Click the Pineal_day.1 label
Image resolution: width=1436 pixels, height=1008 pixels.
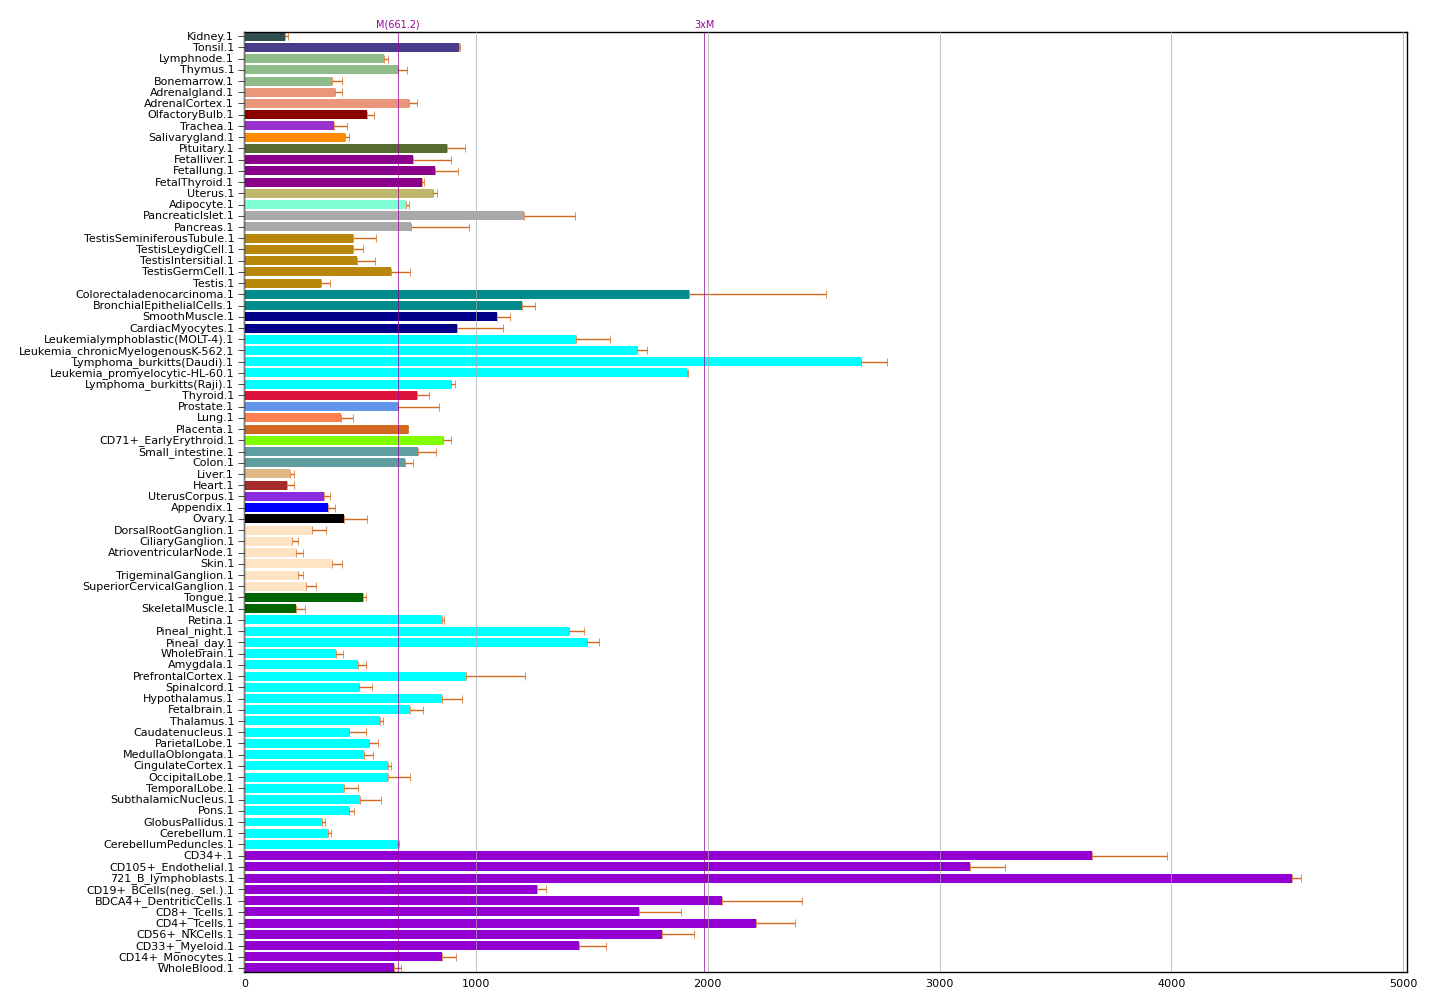click(x=199, y=643)
